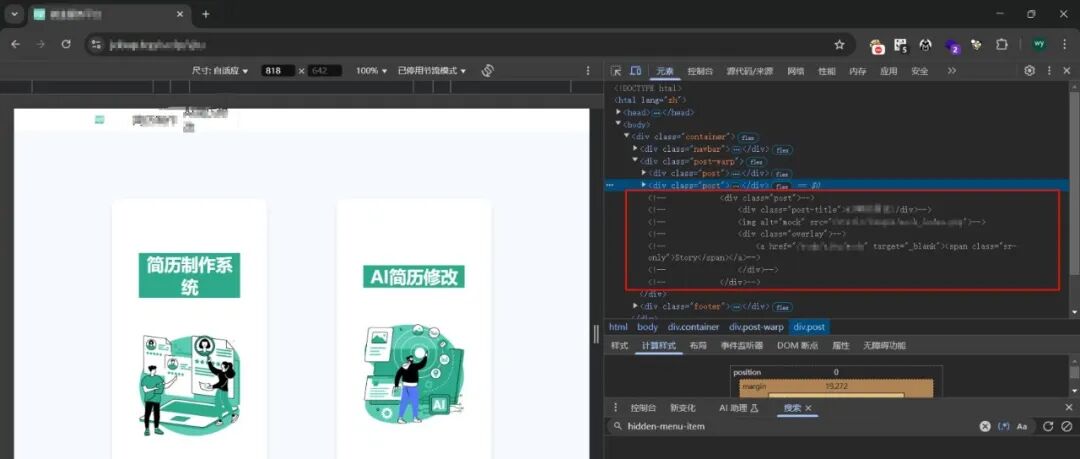Open the green profile avatar

(x=1039, y=44)
